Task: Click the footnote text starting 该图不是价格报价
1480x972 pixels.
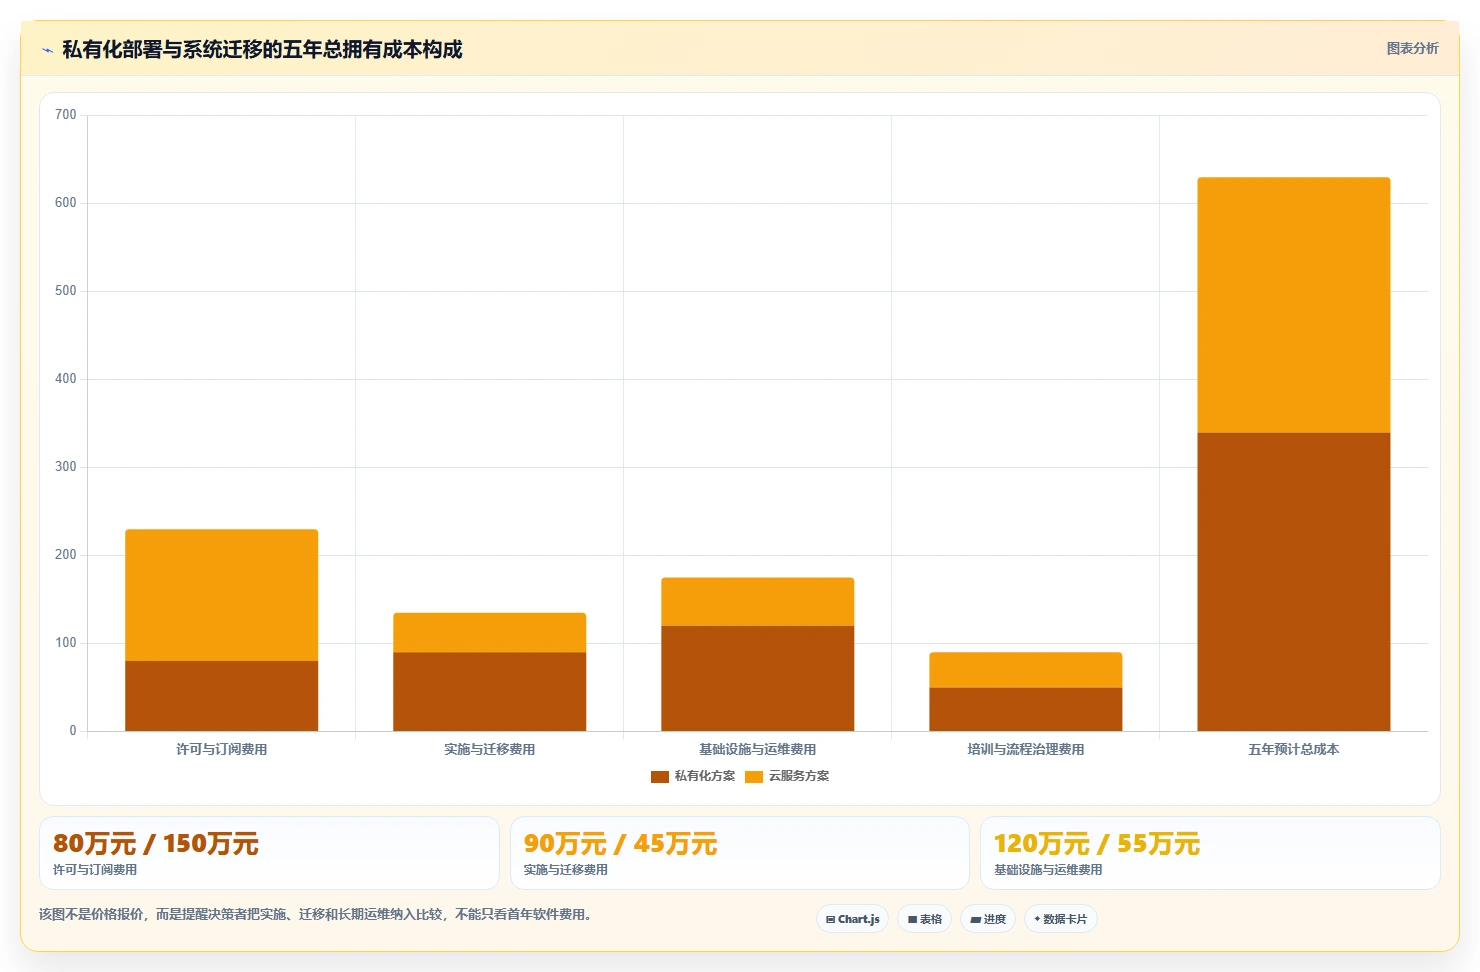Action: pyautogui.click(x=317, y=914)
